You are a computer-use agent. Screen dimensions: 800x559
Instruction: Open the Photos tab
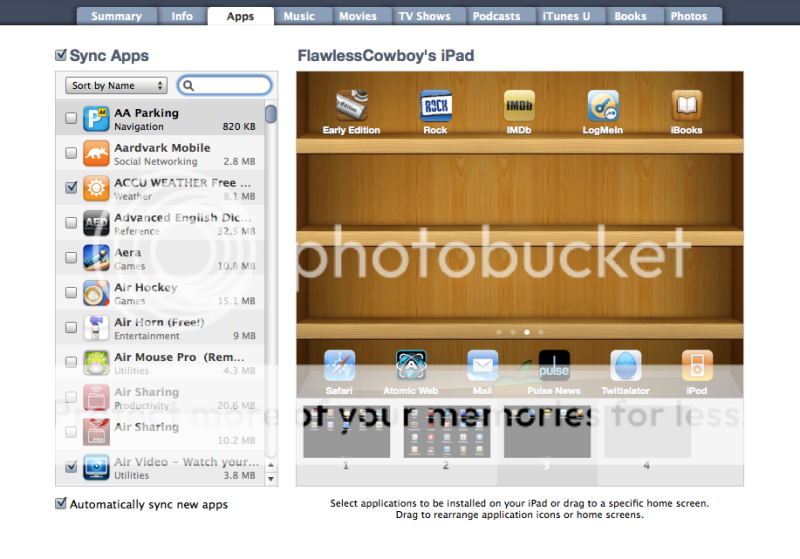pos(689,16)
